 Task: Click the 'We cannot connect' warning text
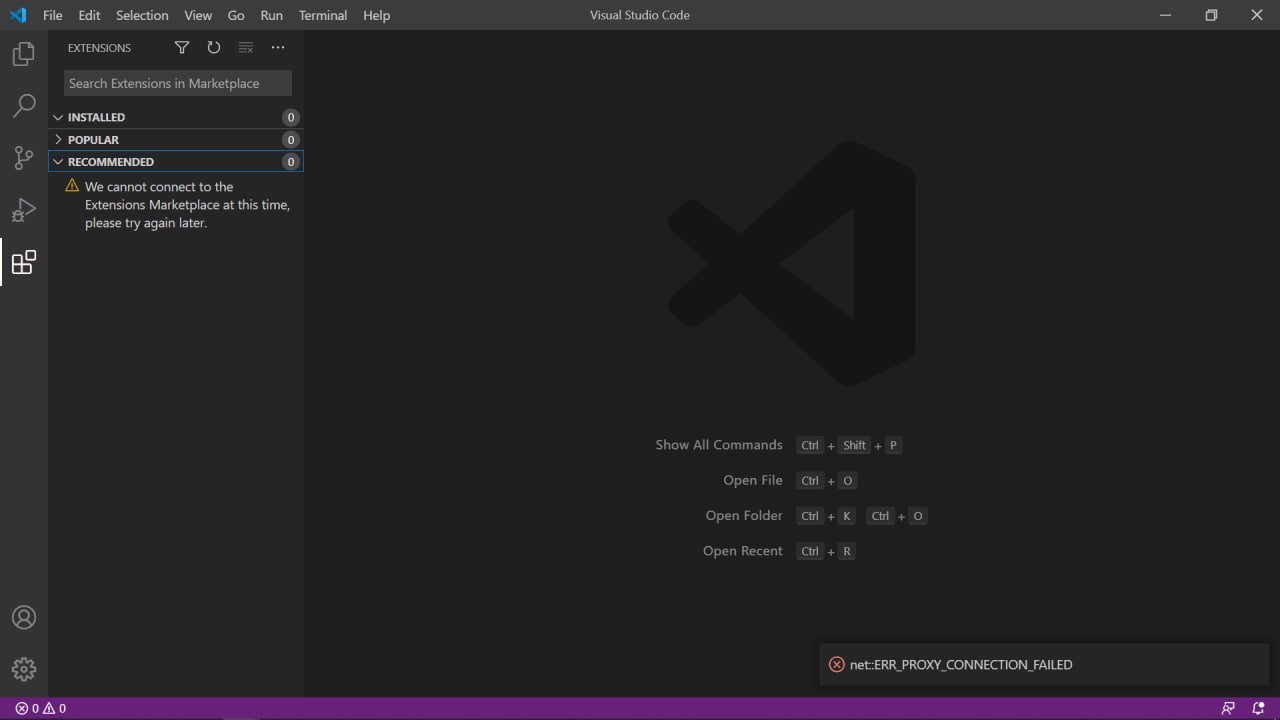pyautogui.click(x=187, y=205)
